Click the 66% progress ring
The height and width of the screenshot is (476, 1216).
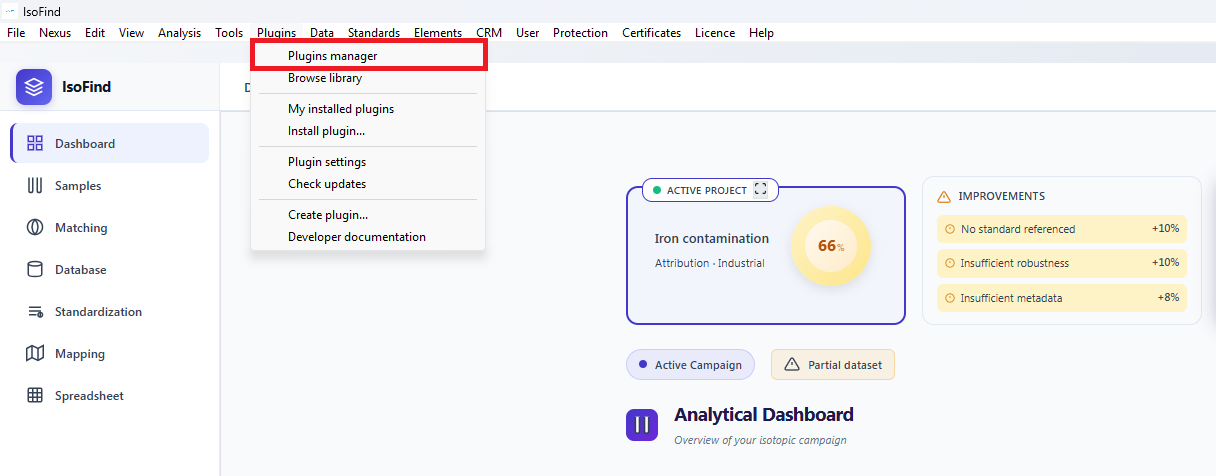831,246
